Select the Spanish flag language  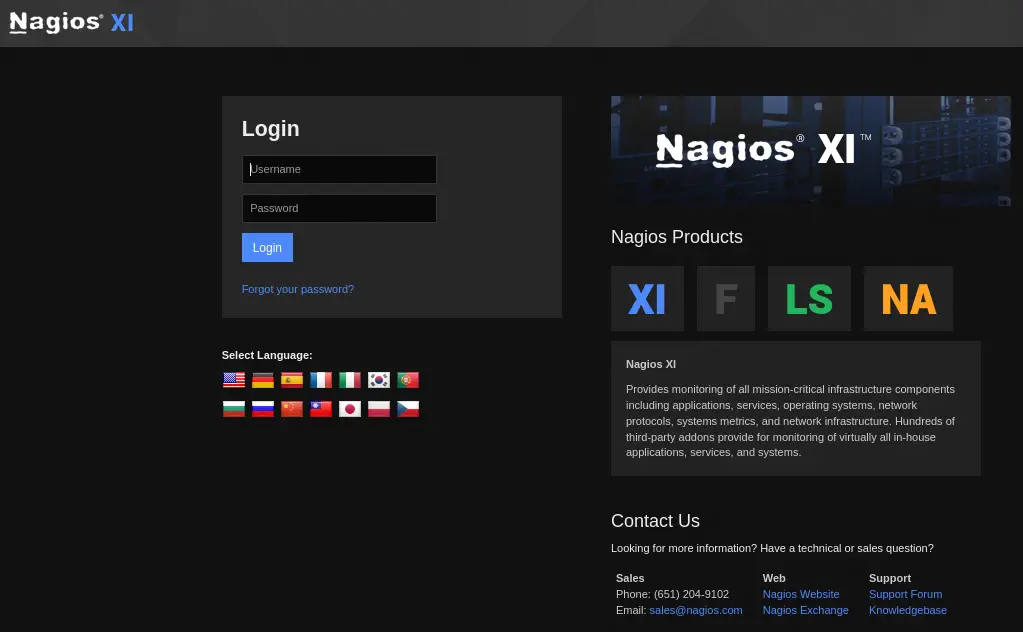[292, 380]
